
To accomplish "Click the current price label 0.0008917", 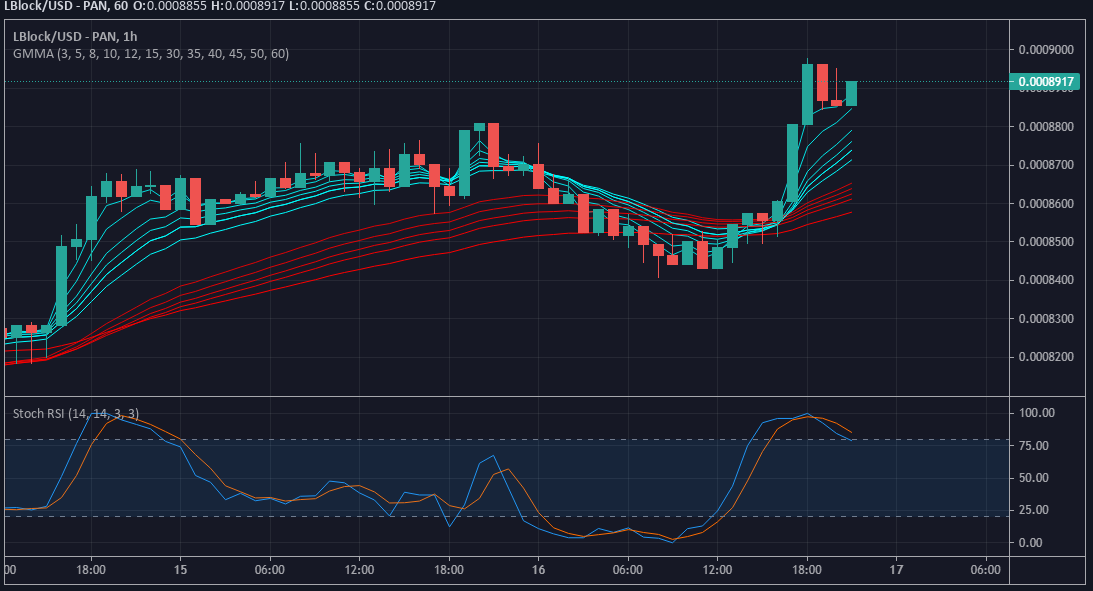I will coord(1045,82).
